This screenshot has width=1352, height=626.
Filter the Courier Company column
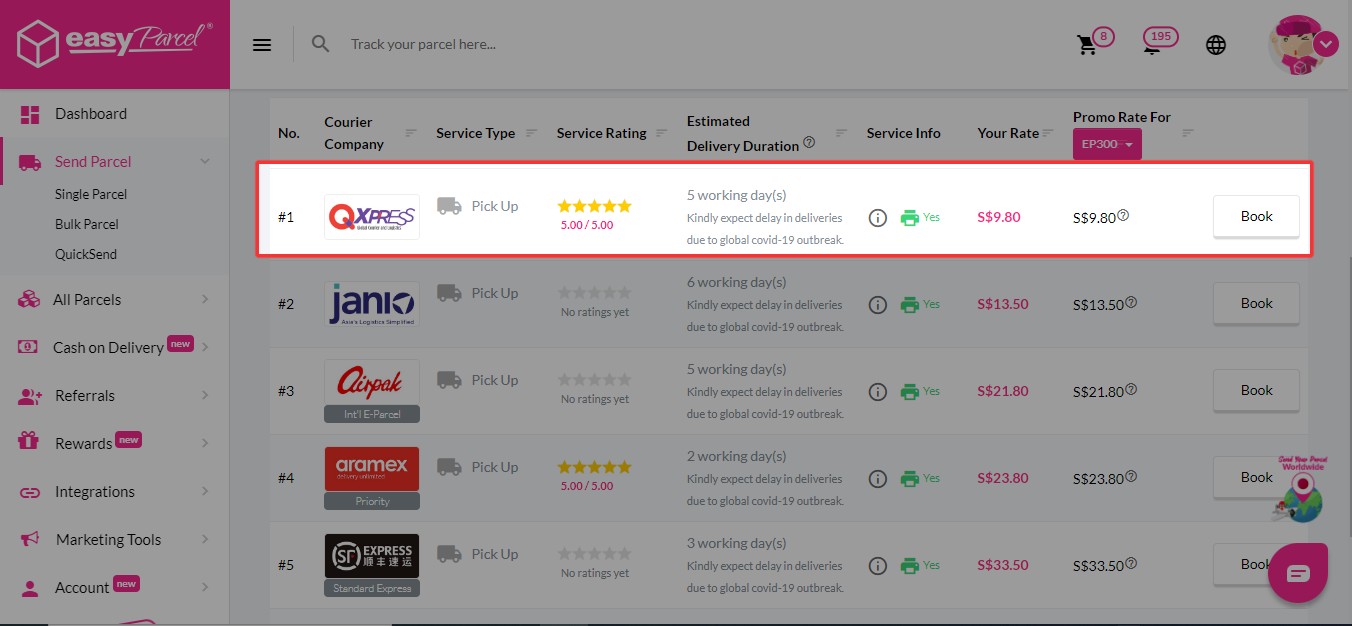411,133
